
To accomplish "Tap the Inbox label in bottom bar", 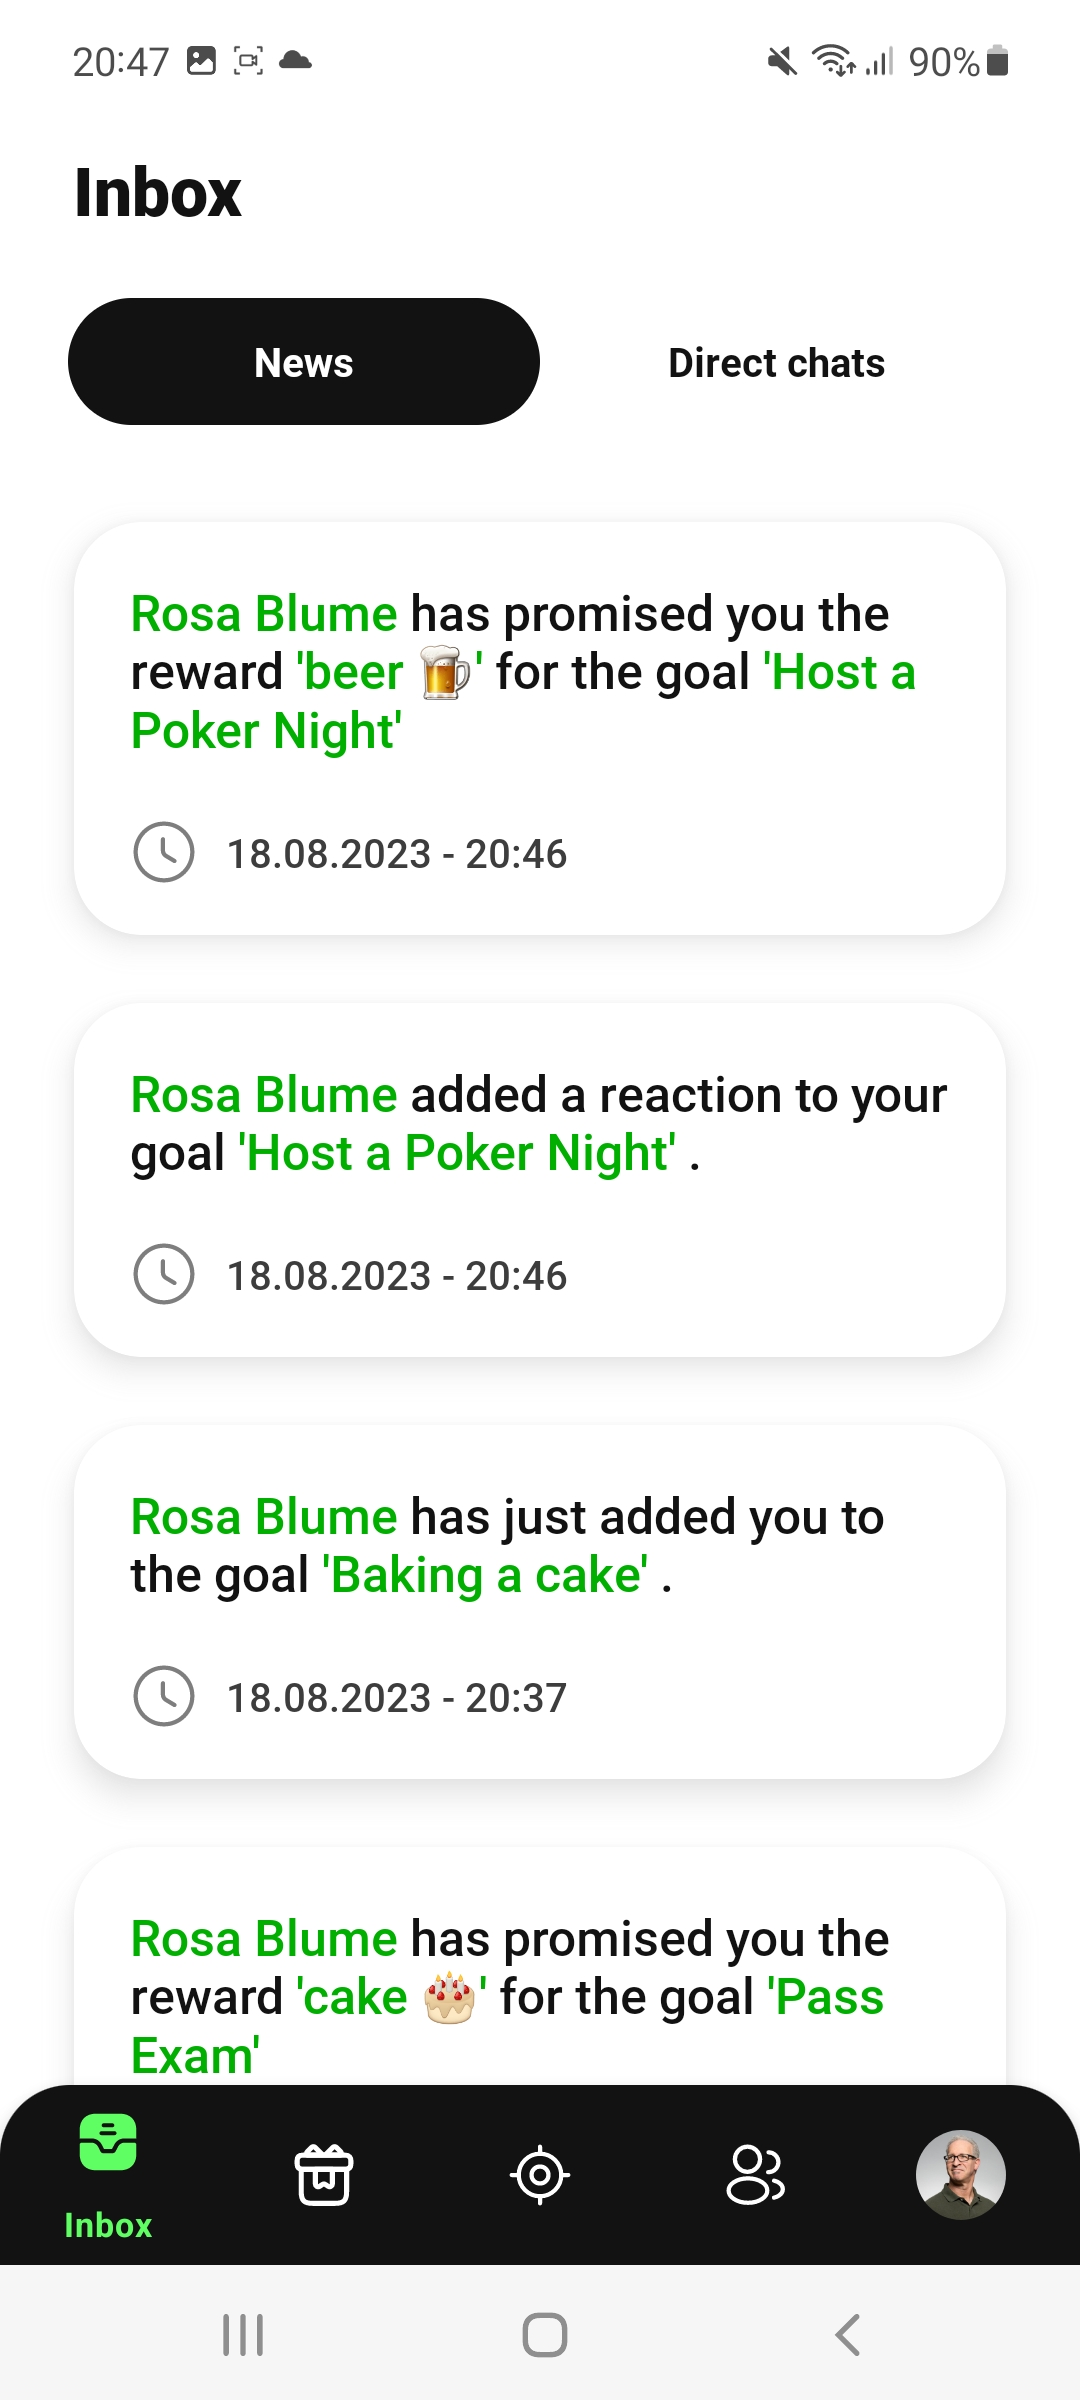I will pos(108,2226).
